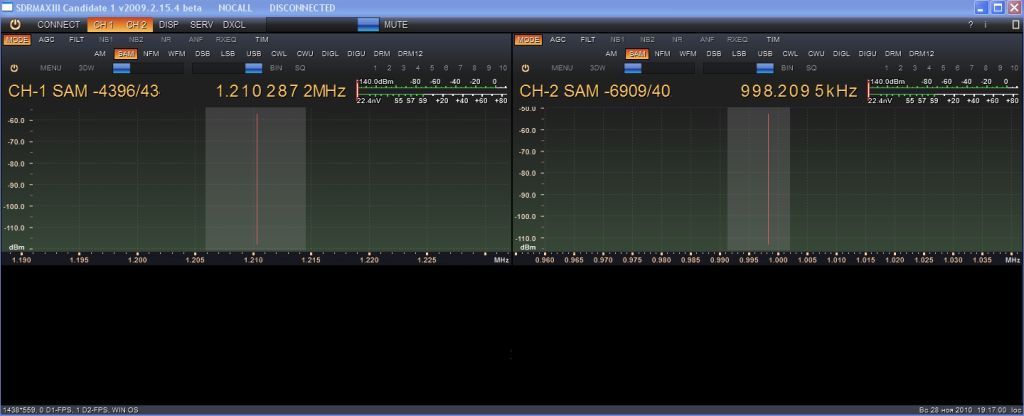This screenshot has height=416, width=1024.
Task: Click the master volume slider next to MUTE
Action: [x=368, y=24]
